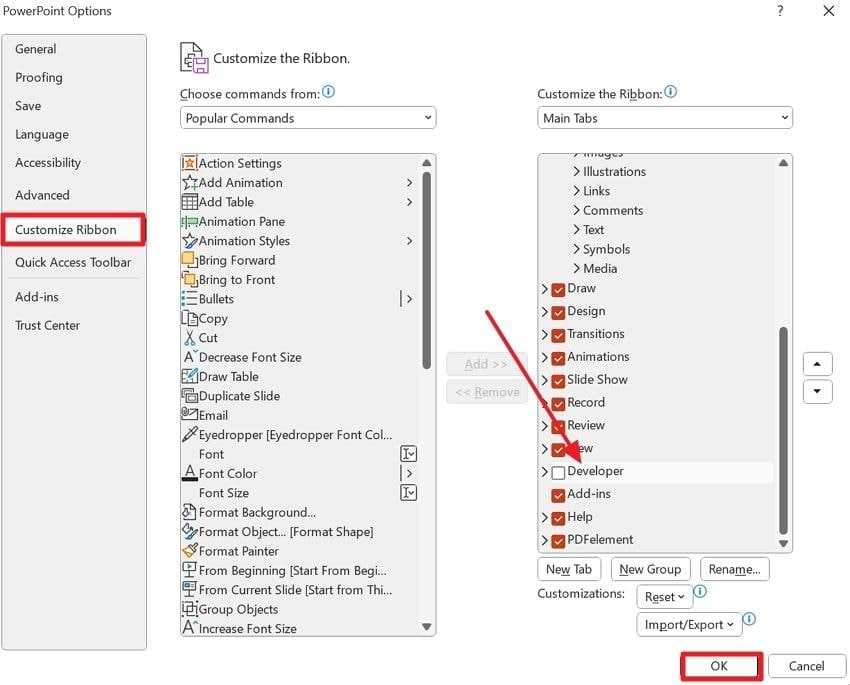Select the Action Settings command icon

190,163
